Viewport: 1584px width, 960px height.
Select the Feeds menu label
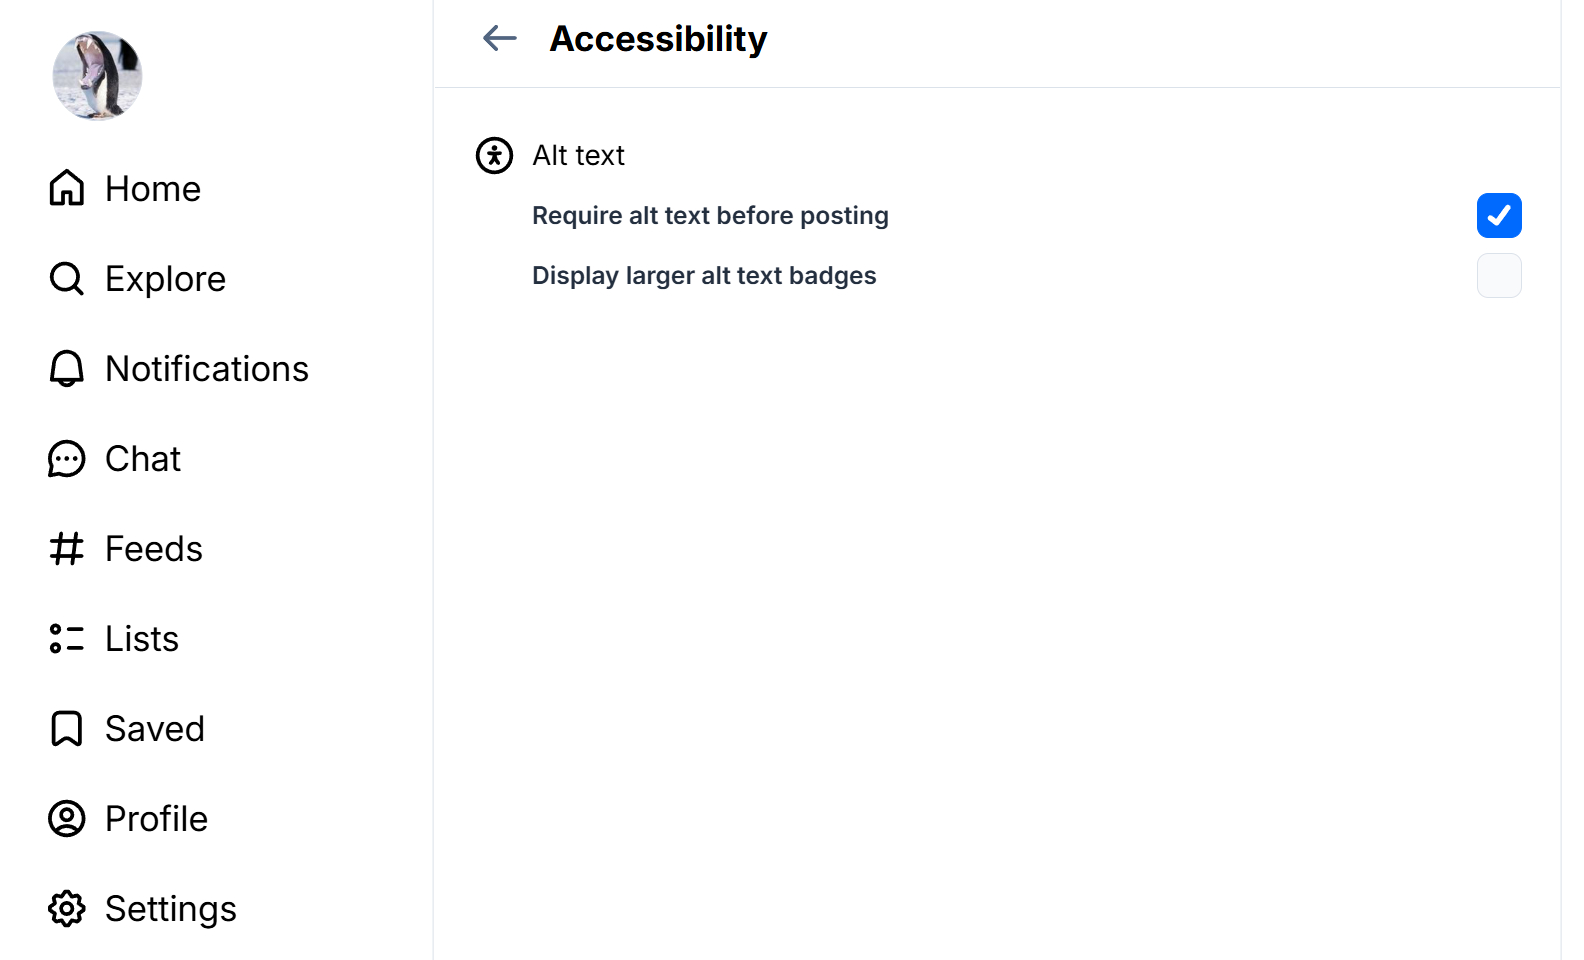[154, 549]
